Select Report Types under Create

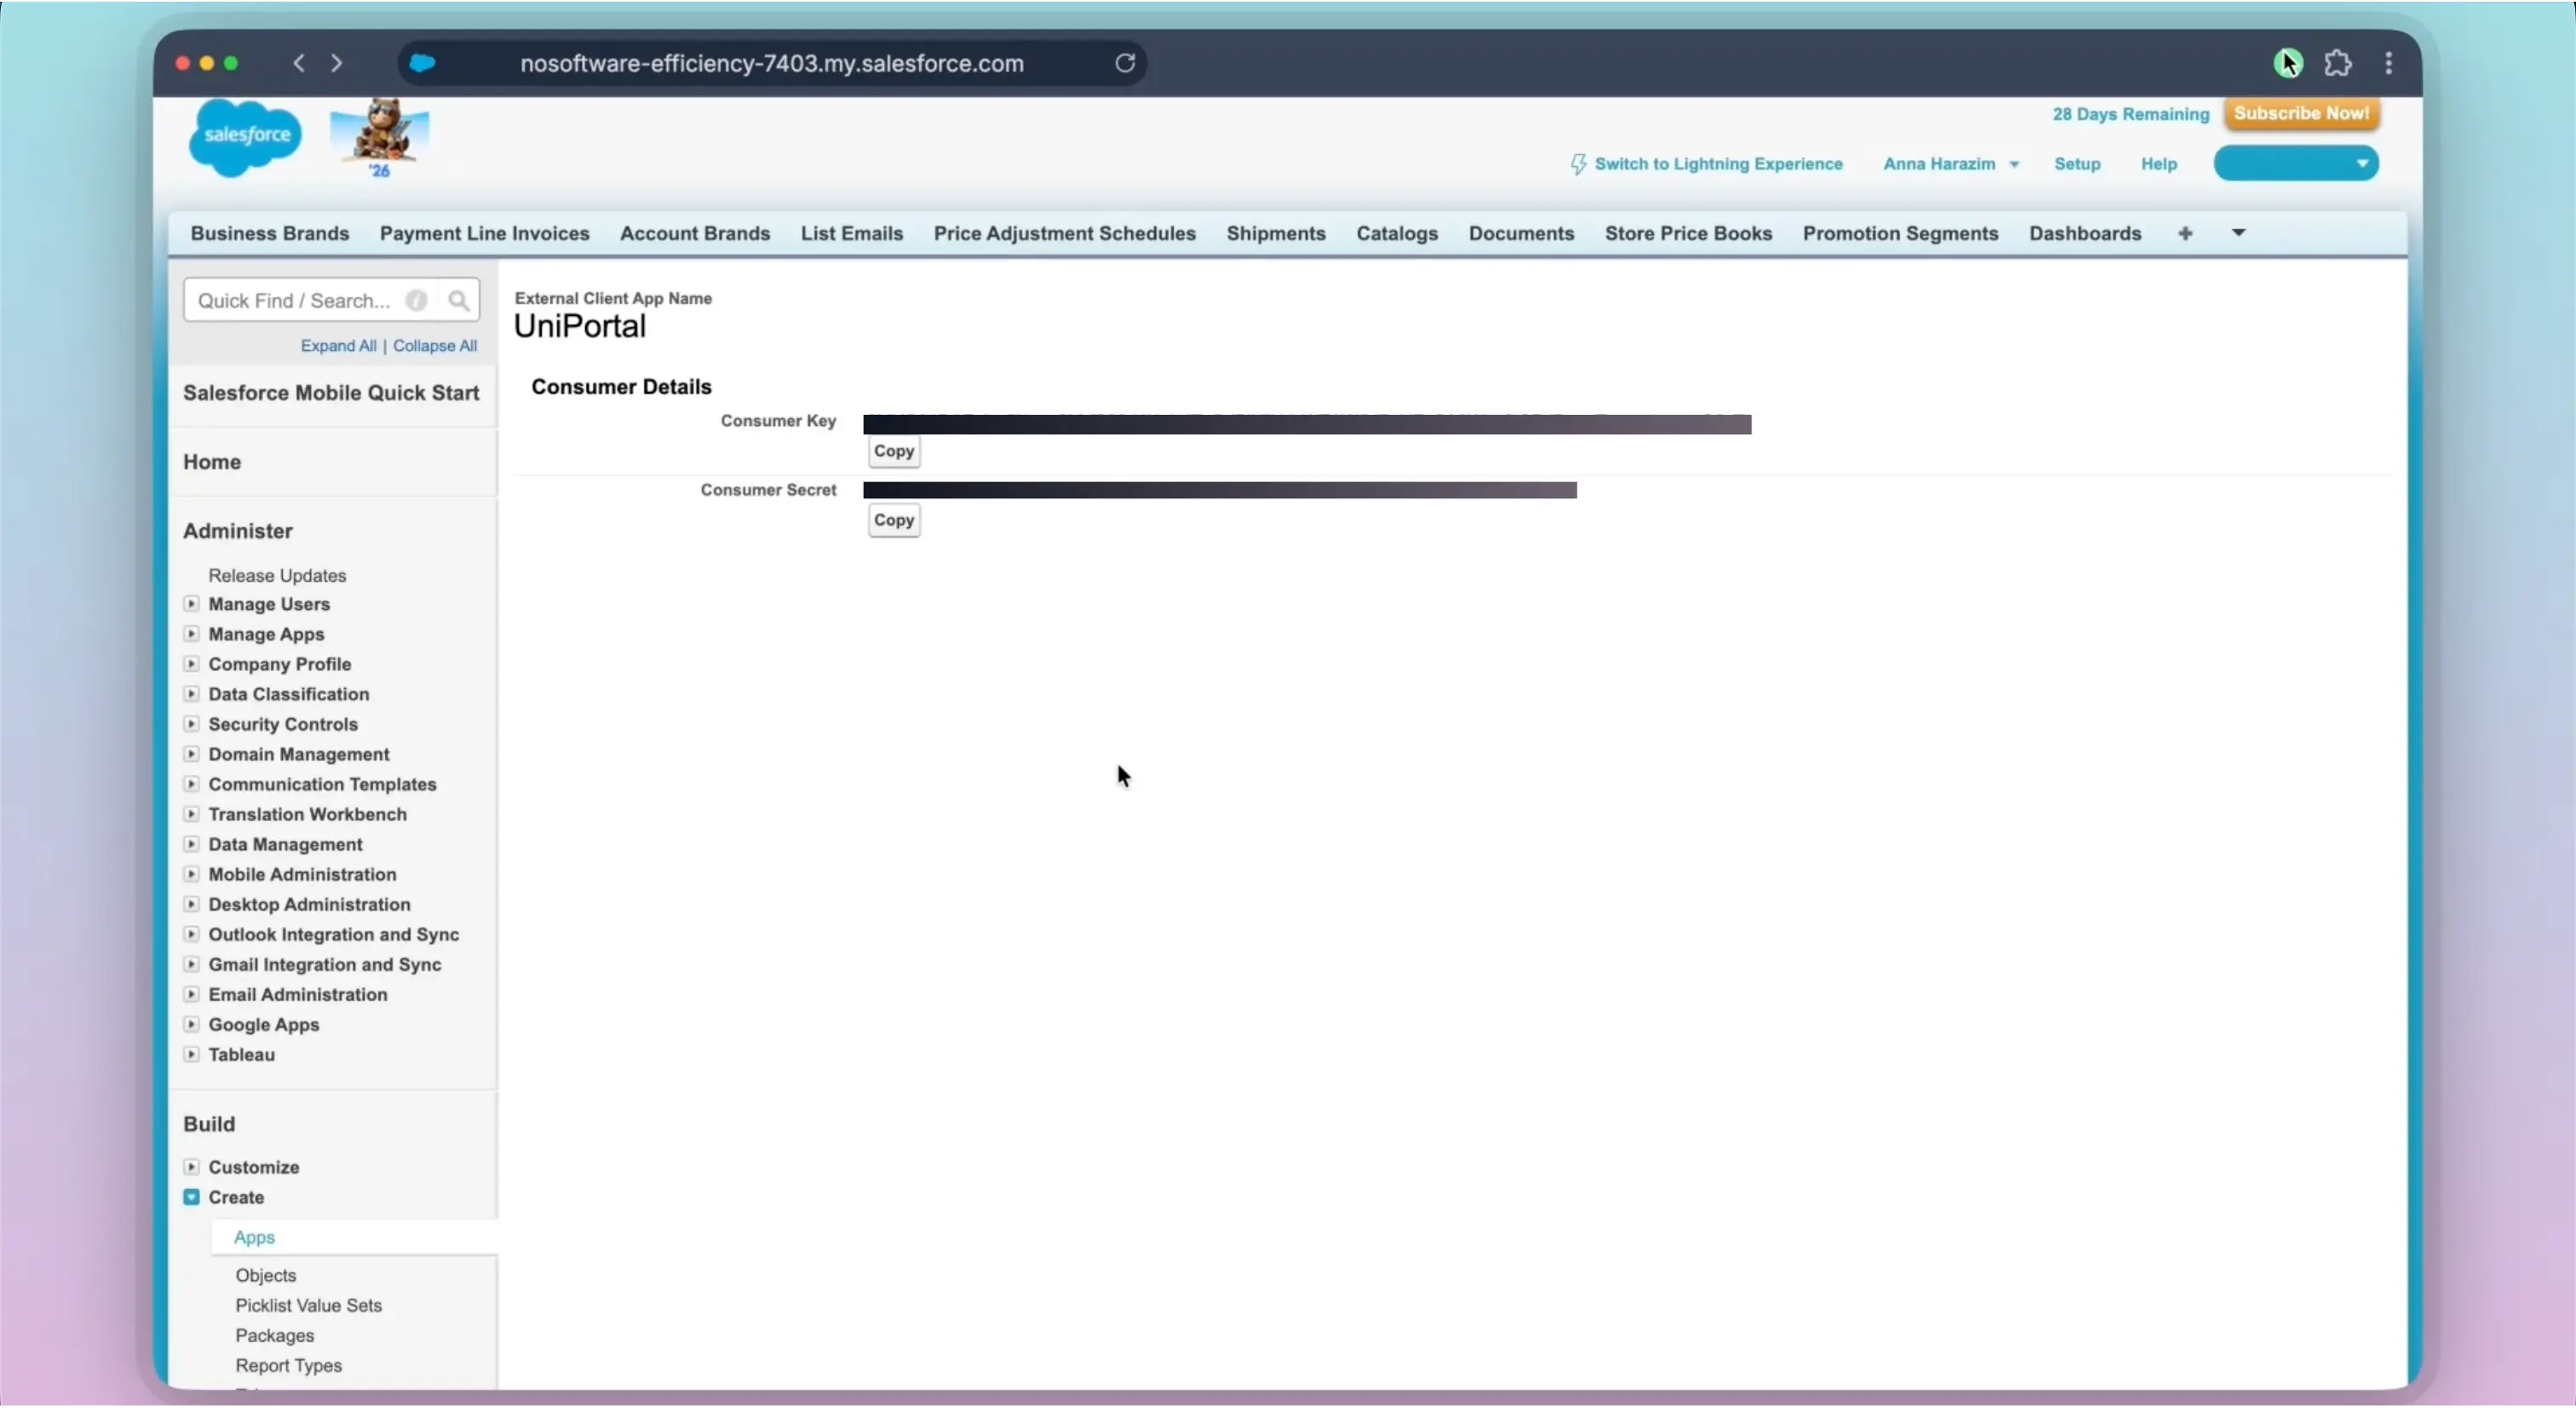click(289, 1365)
